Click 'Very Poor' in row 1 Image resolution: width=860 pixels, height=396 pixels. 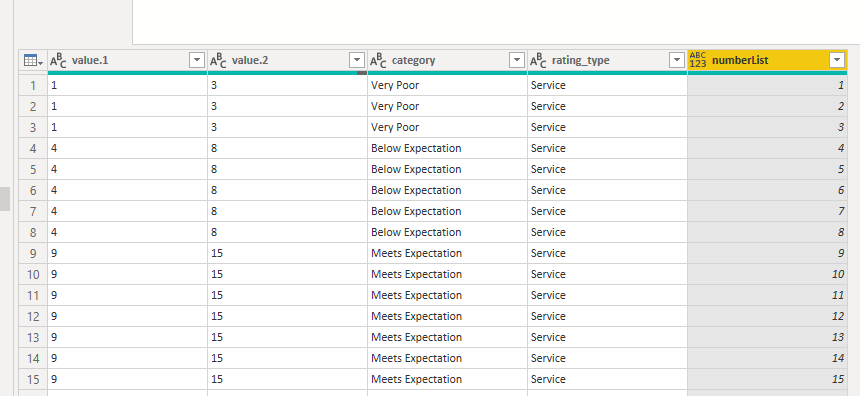395,86
